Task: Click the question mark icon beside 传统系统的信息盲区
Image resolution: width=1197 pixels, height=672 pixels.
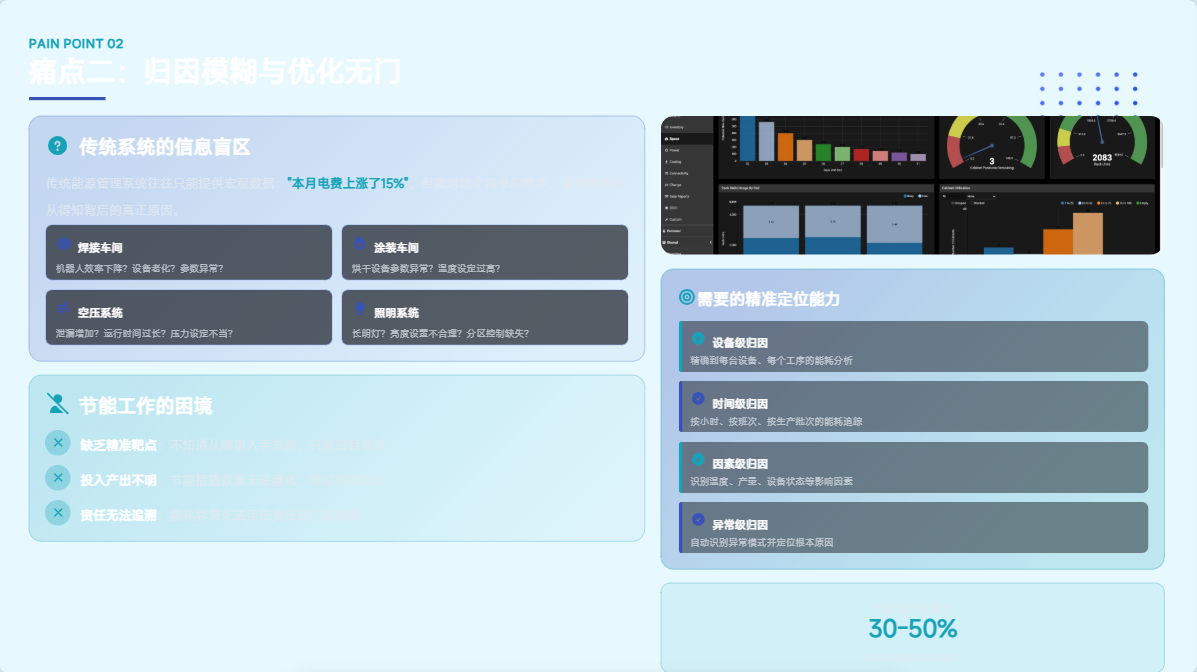Action: (57, 146)
